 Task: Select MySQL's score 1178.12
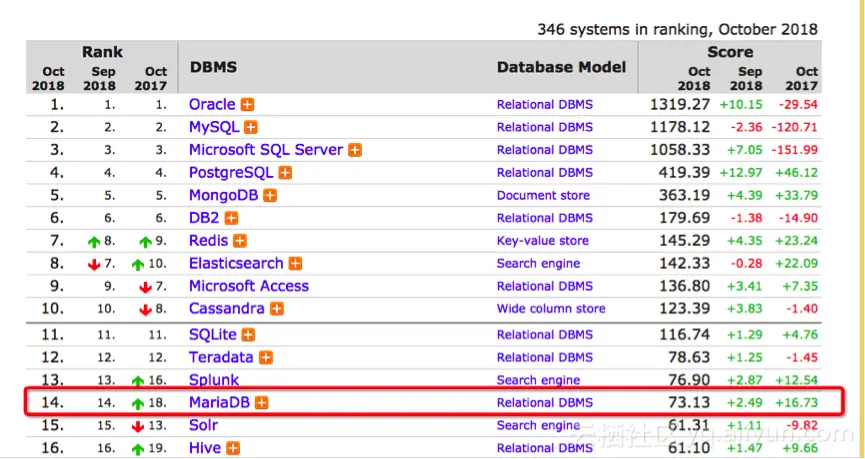680,127
